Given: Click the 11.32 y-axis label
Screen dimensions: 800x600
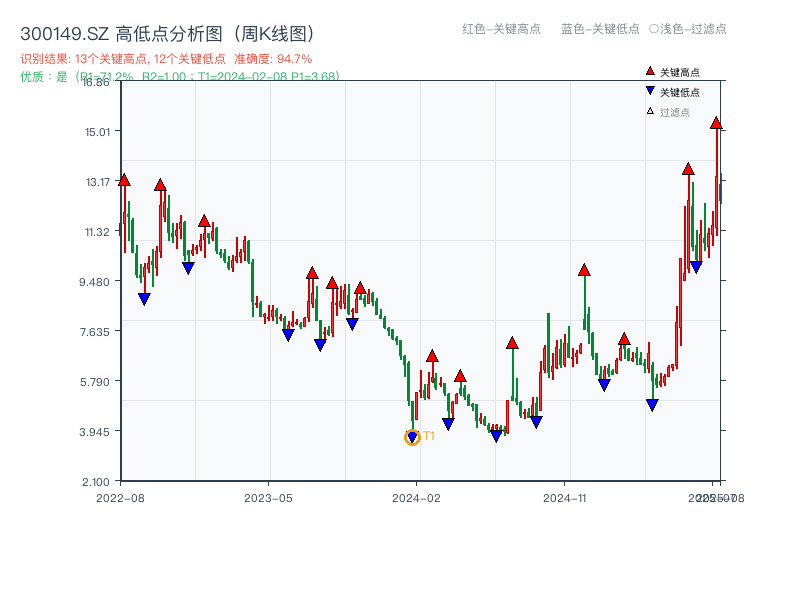Looking at the screenshot, I should coord(97,232).
